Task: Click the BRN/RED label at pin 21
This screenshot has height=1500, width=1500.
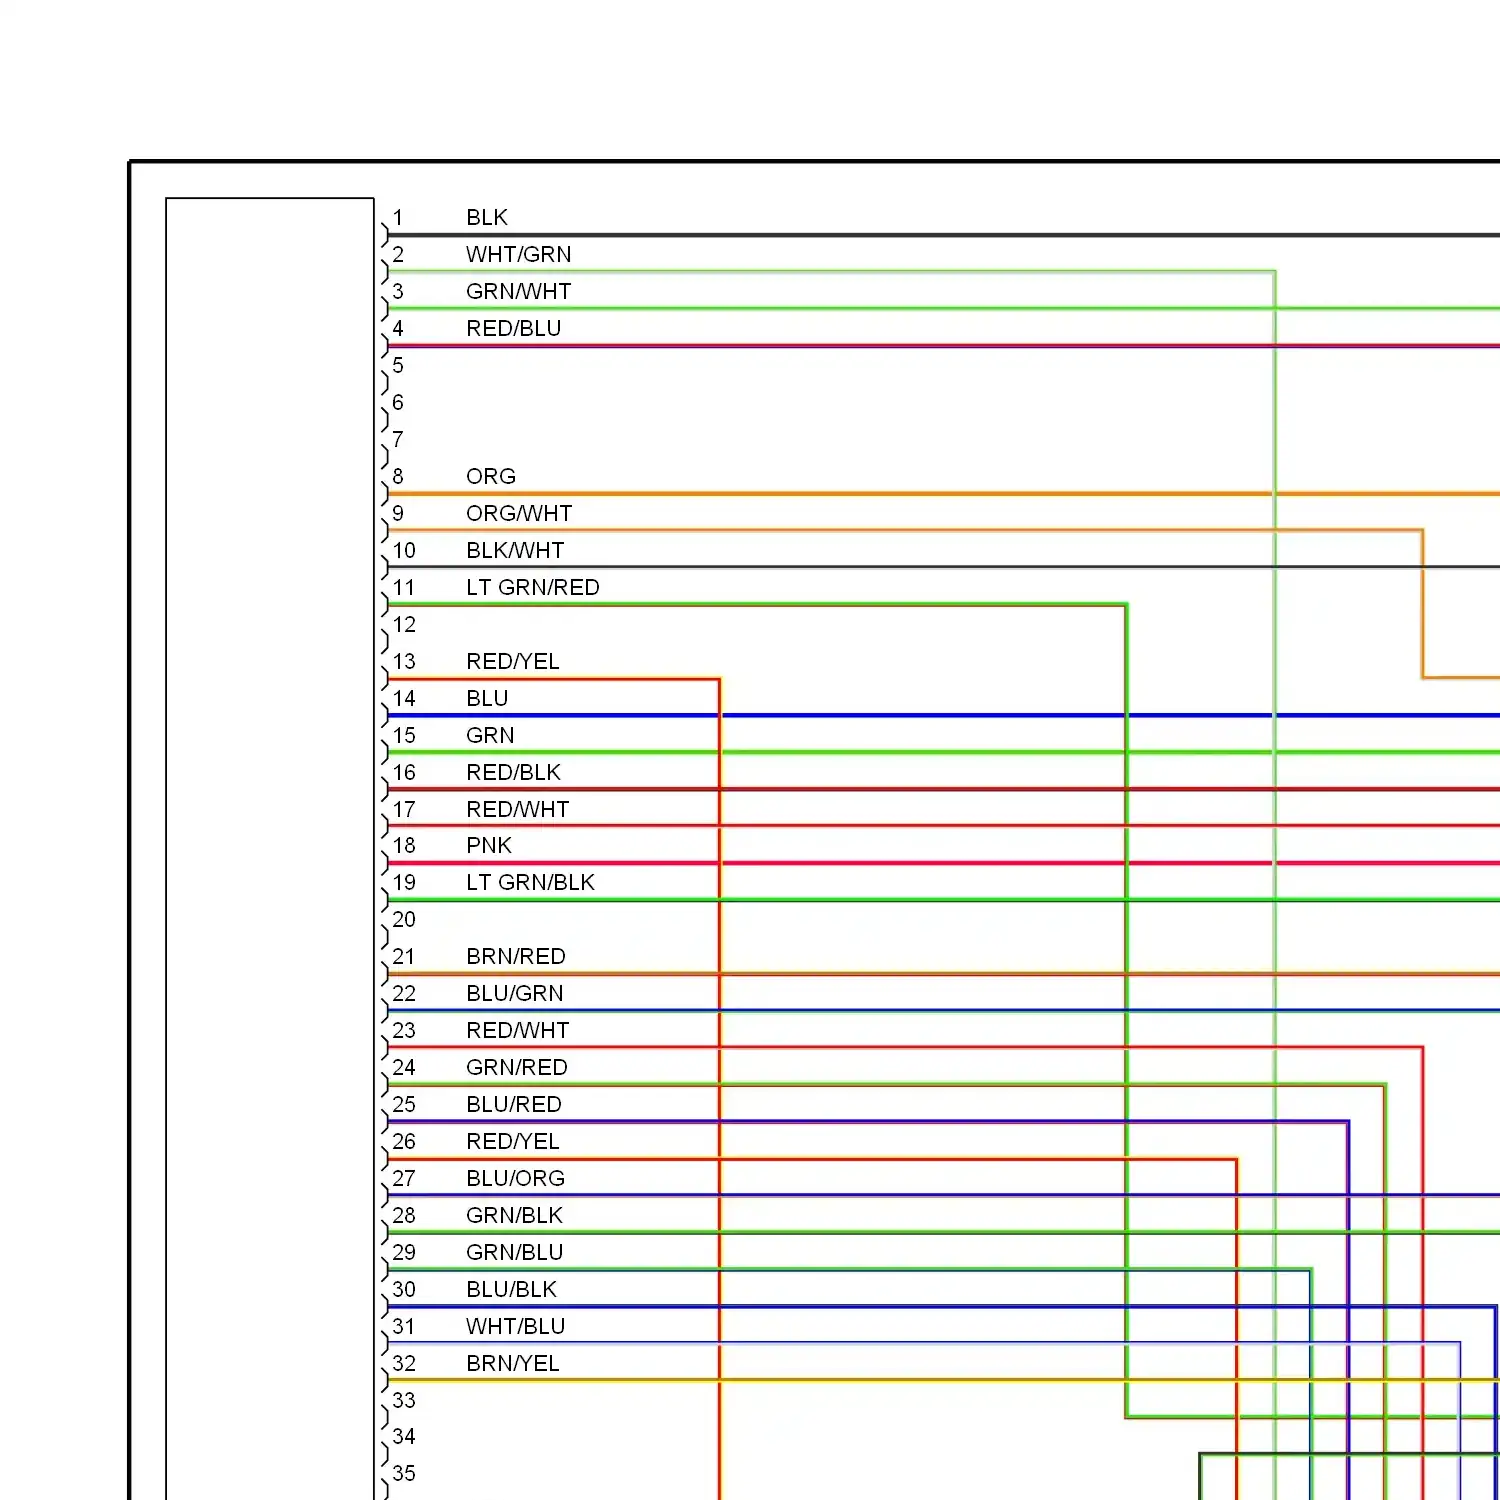Action: pos(515,956)
